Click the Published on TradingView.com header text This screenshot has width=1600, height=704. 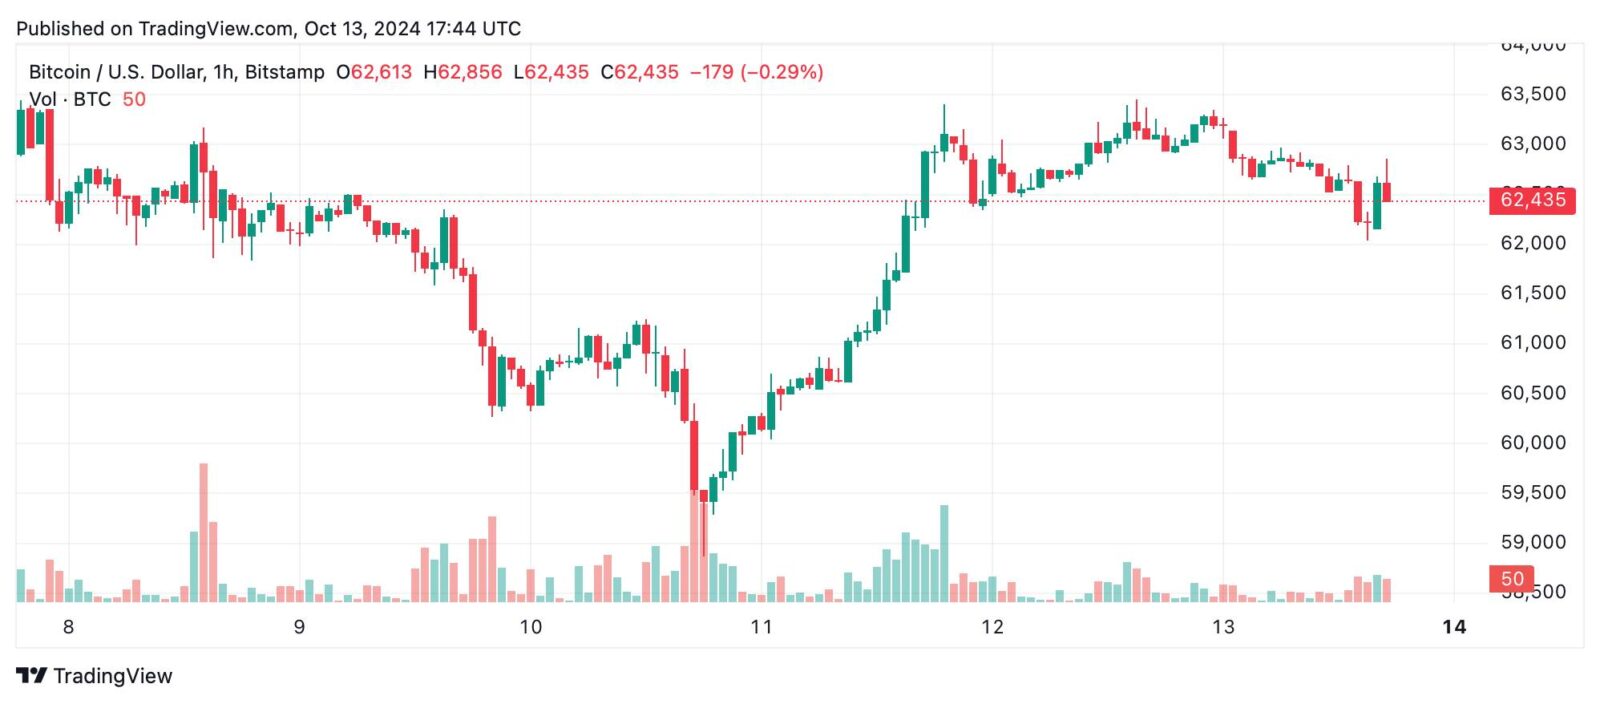(x=269, y=28)
